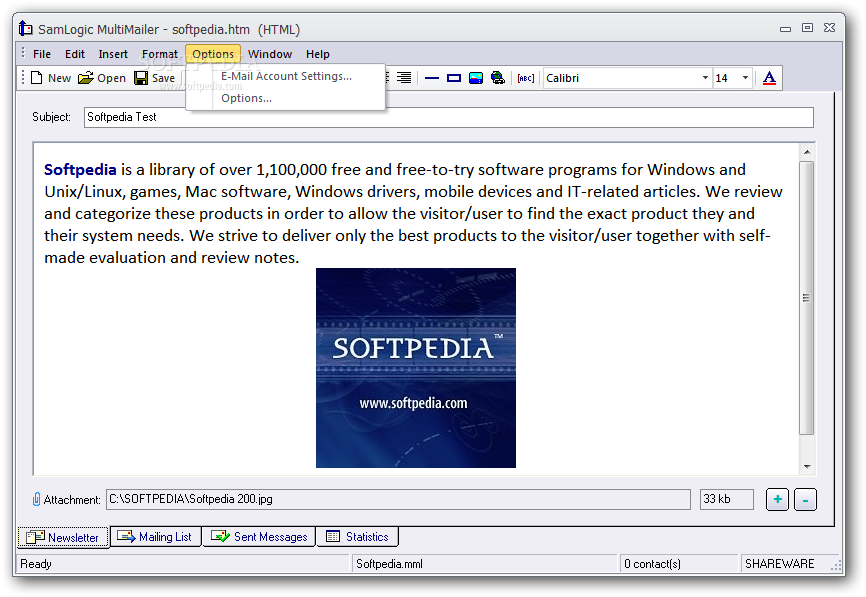
Task: Switch to the Sent Messages tab
Action: point(259,537)
